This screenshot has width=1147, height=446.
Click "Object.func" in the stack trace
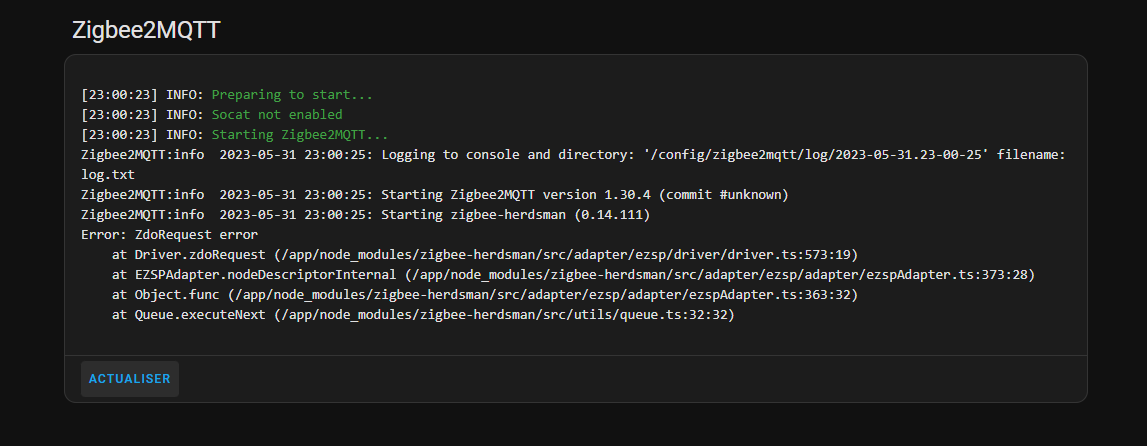[x=179, y=294]
